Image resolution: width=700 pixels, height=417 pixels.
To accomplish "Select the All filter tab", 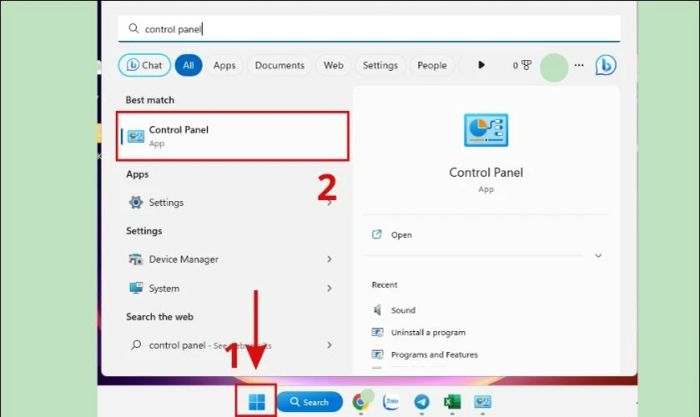I will 188,65.
